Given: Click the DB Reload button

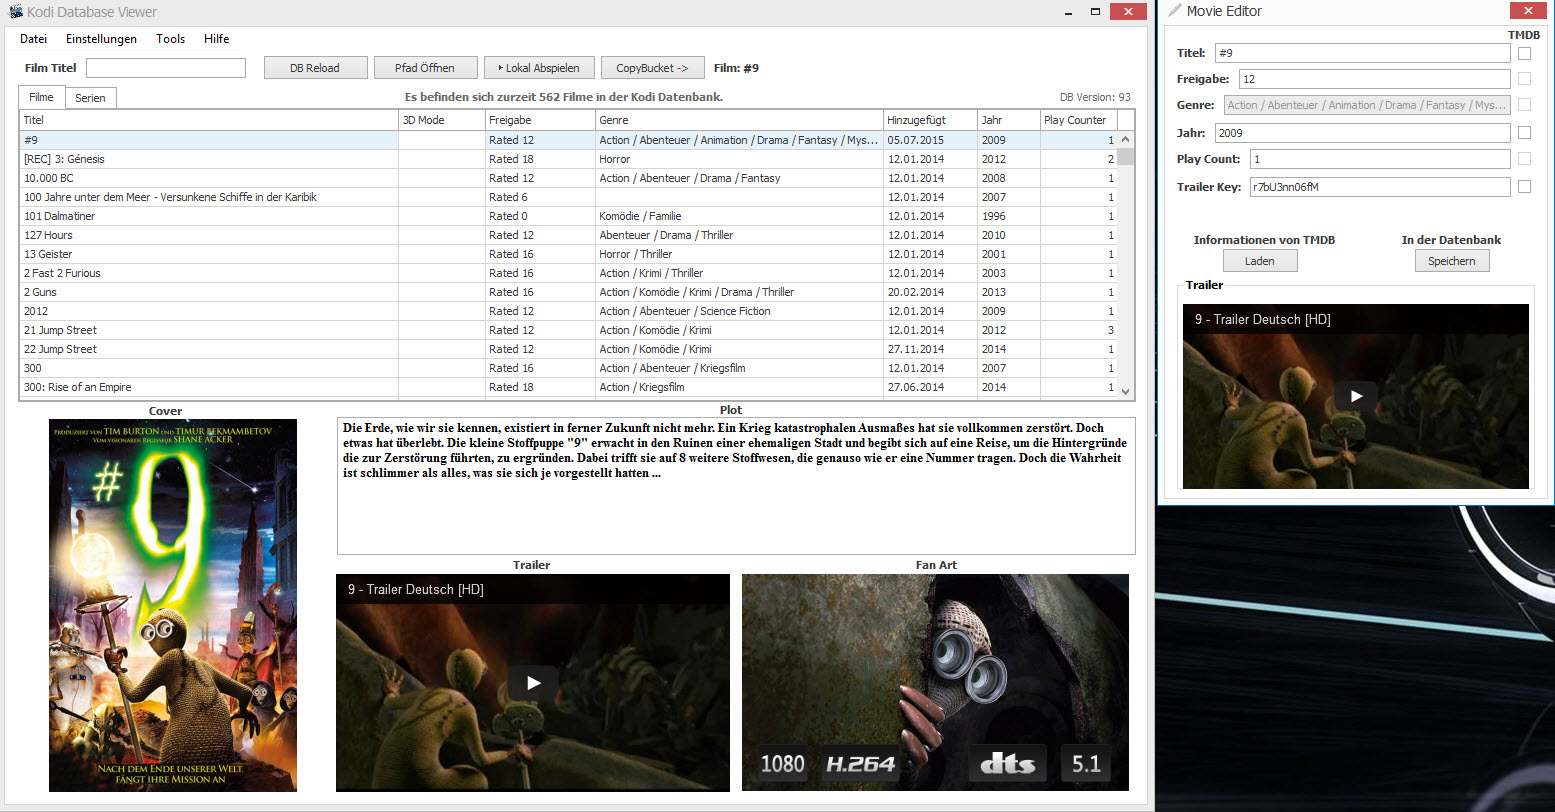Looking at the screenshot, I should pos(315,68).
